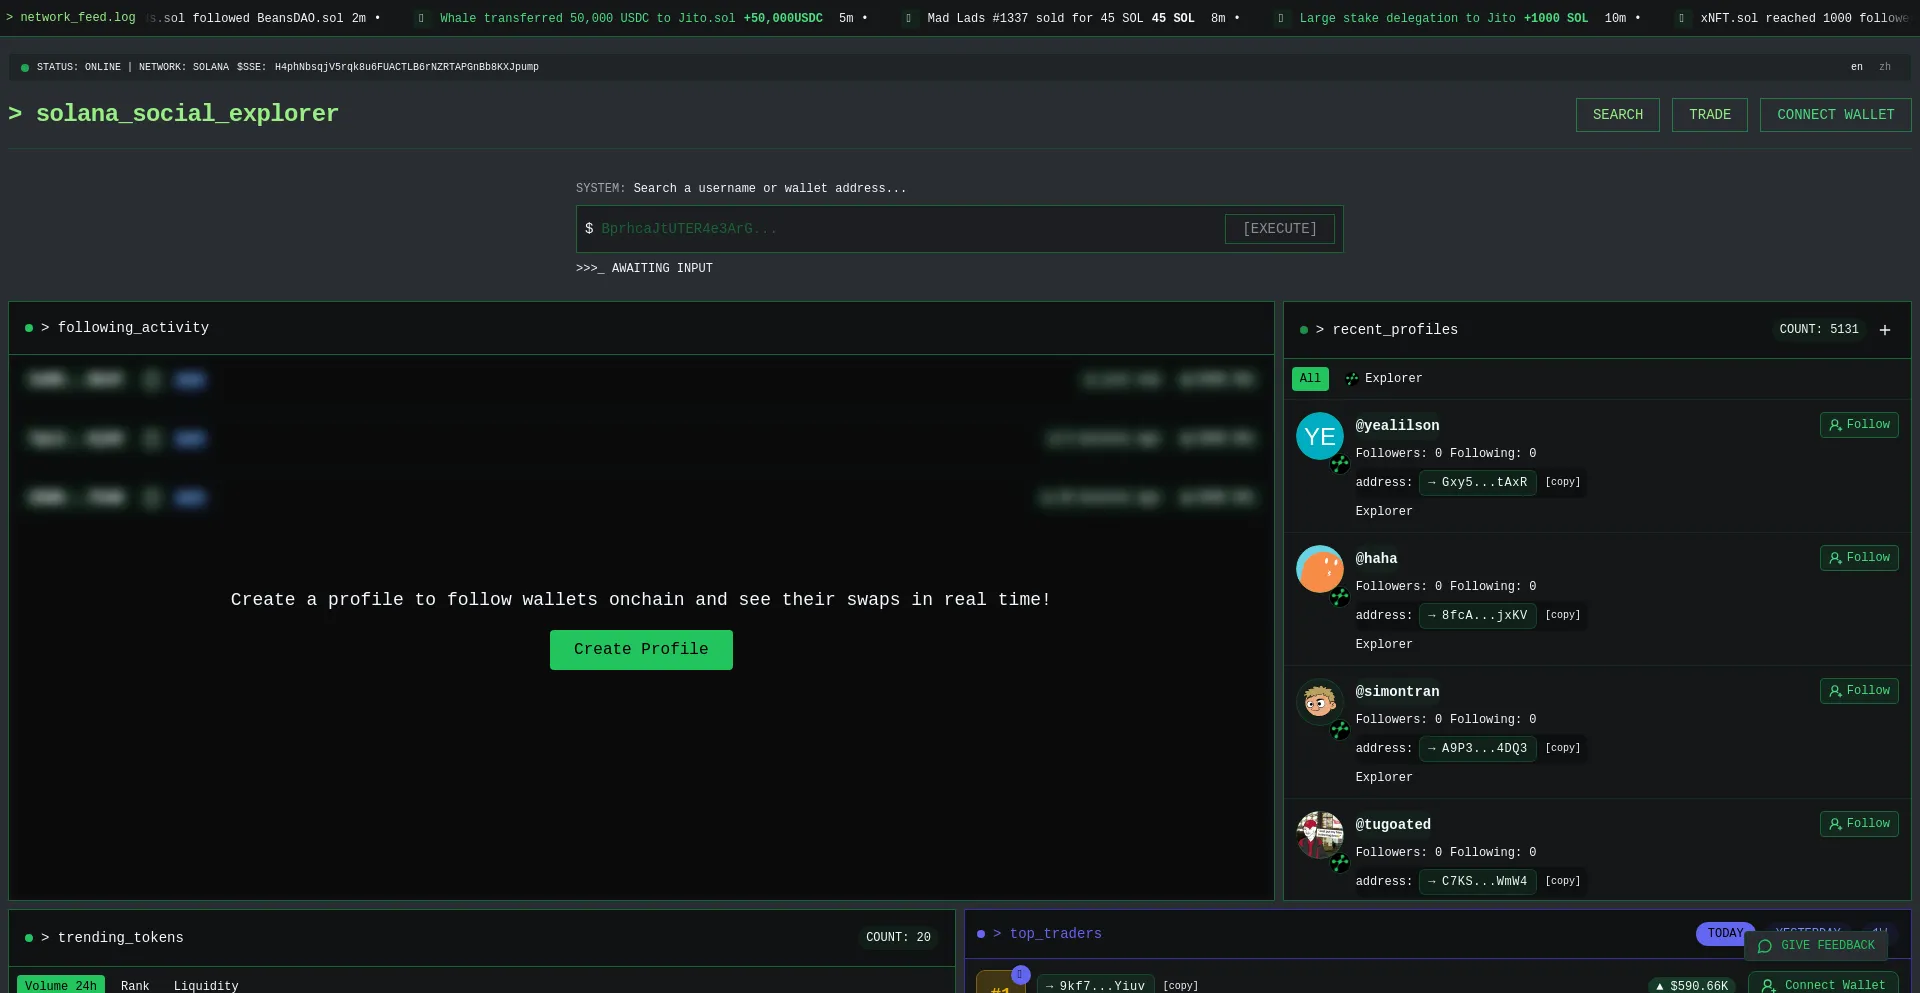Open the Give Feedback chat bubble
Screen dimensions: 1920x993
[x=1816, y=946]
